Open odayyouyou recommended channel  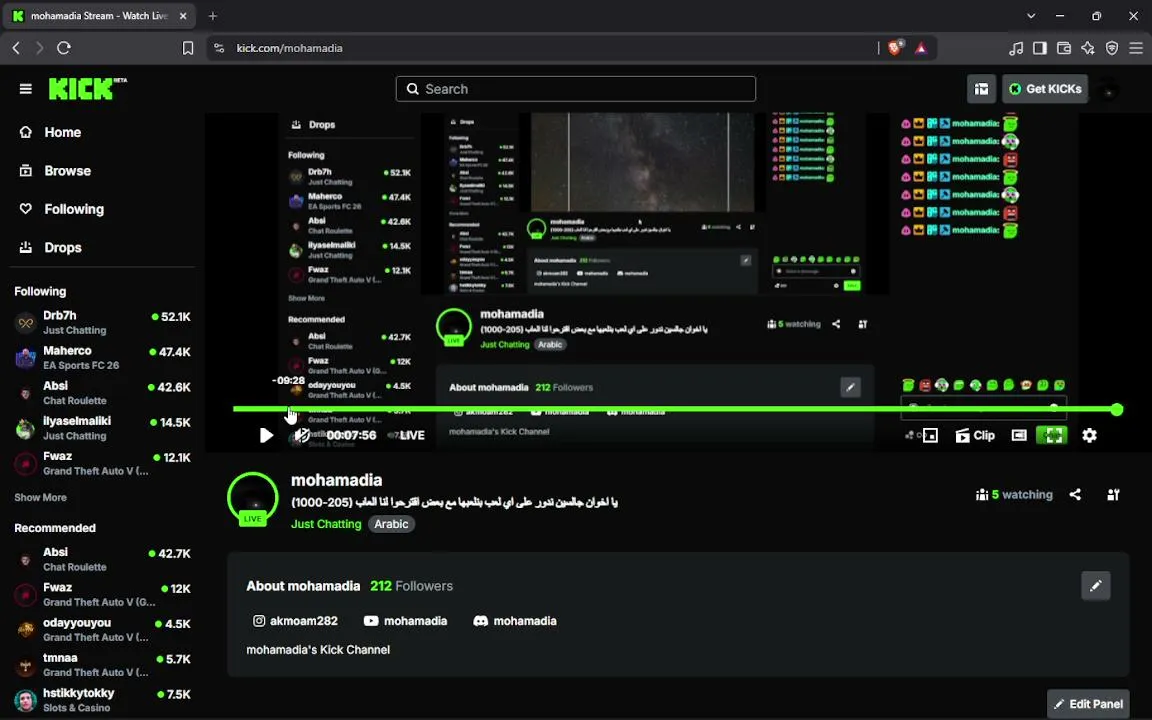pyautogui.click(x=102, y=630)
